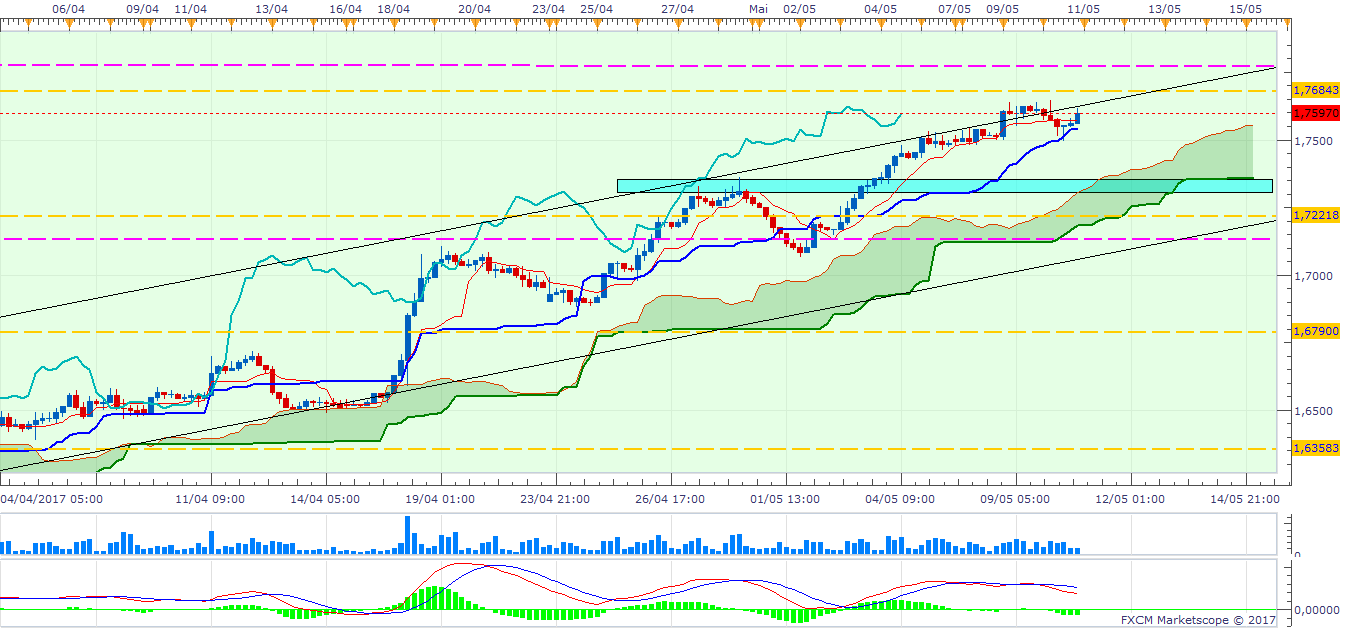The height and width of the screenshot is (628, 1349).
Task: Click the 1,6500 price axis label
Action: click(1311, 411)
